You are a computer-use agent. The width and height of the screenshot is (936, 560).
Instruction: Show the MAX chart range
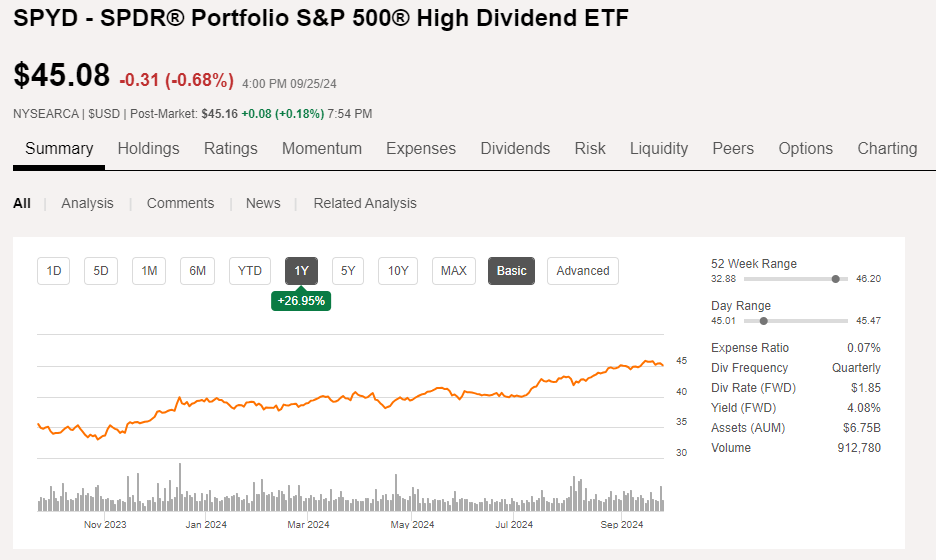coord(454,271)
